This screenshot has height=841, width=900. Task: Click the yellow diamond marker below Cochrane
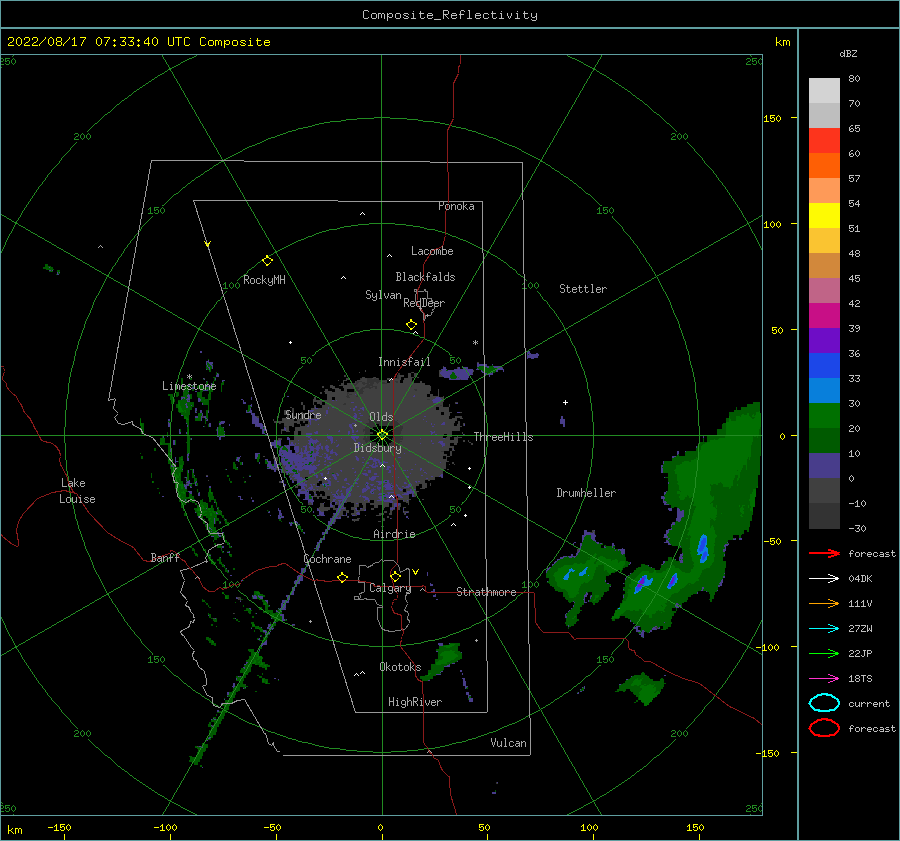click(342, 577)
